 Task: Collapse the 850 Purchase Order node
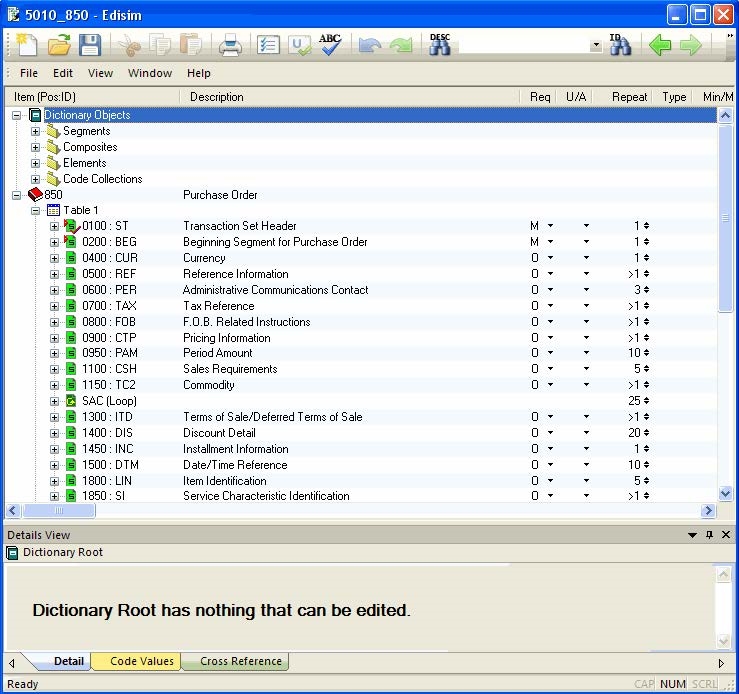[17, 195]
